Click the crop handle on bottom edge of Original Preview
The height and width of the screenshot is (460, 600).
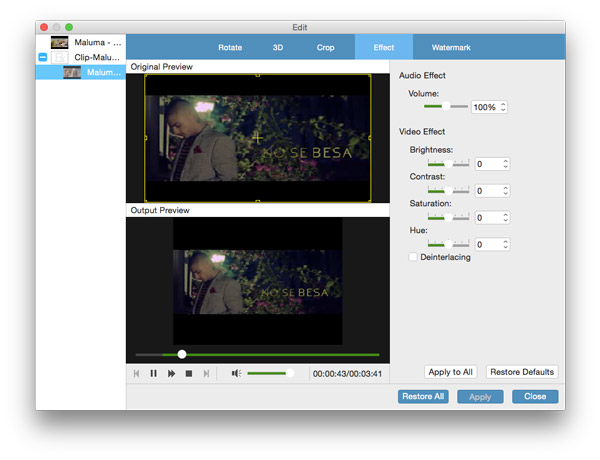(258, 201)
